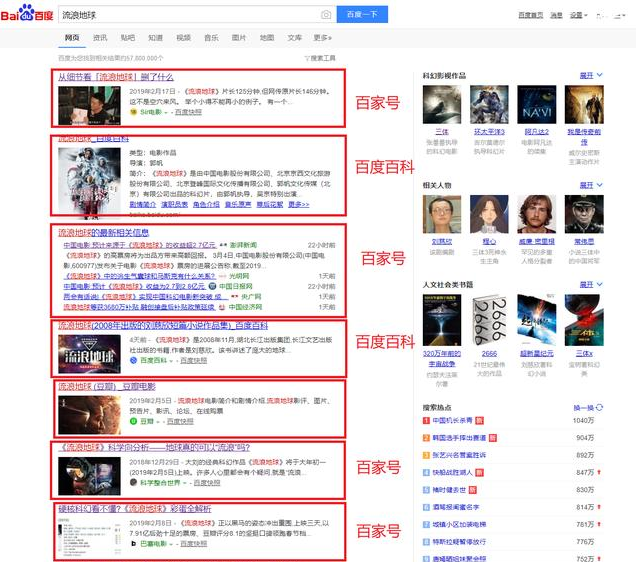Viewport: 643px width, 562px height.
Task: Click the 2666 book cover
Action: pos(489,320)
